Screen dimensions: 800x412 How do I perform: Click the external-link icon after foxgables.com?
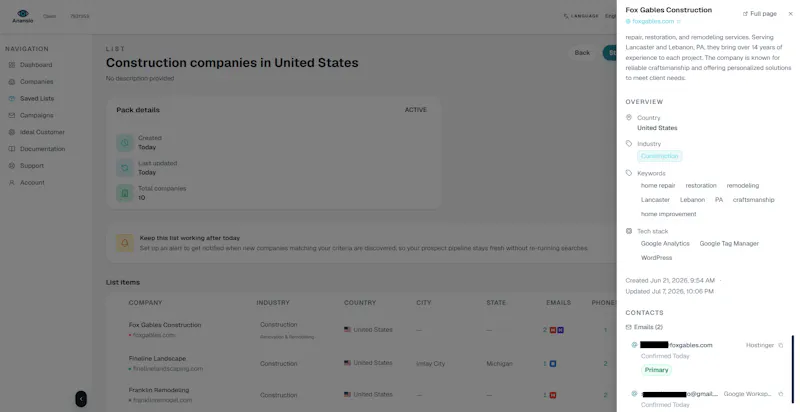(679, 21)
